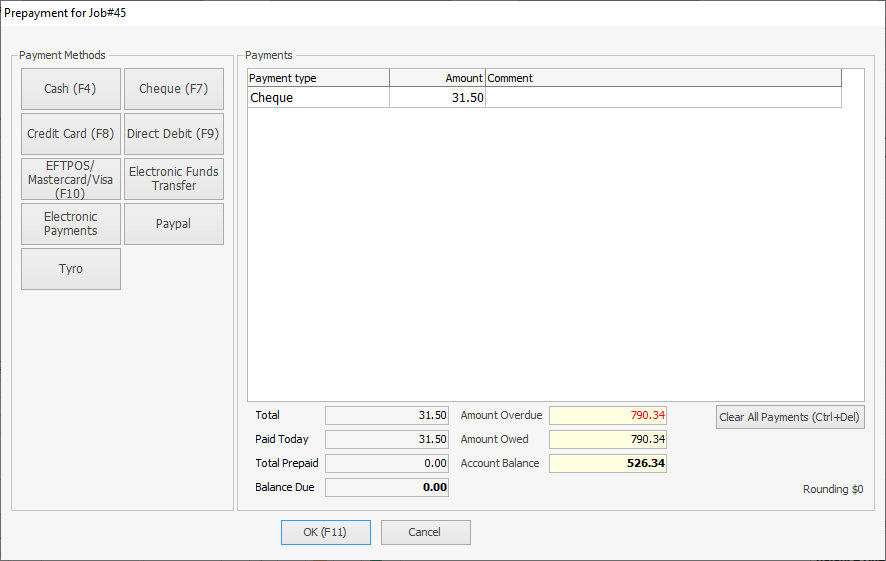
Task: Click the Cash (F4) payment button
Action: point(70,89)
